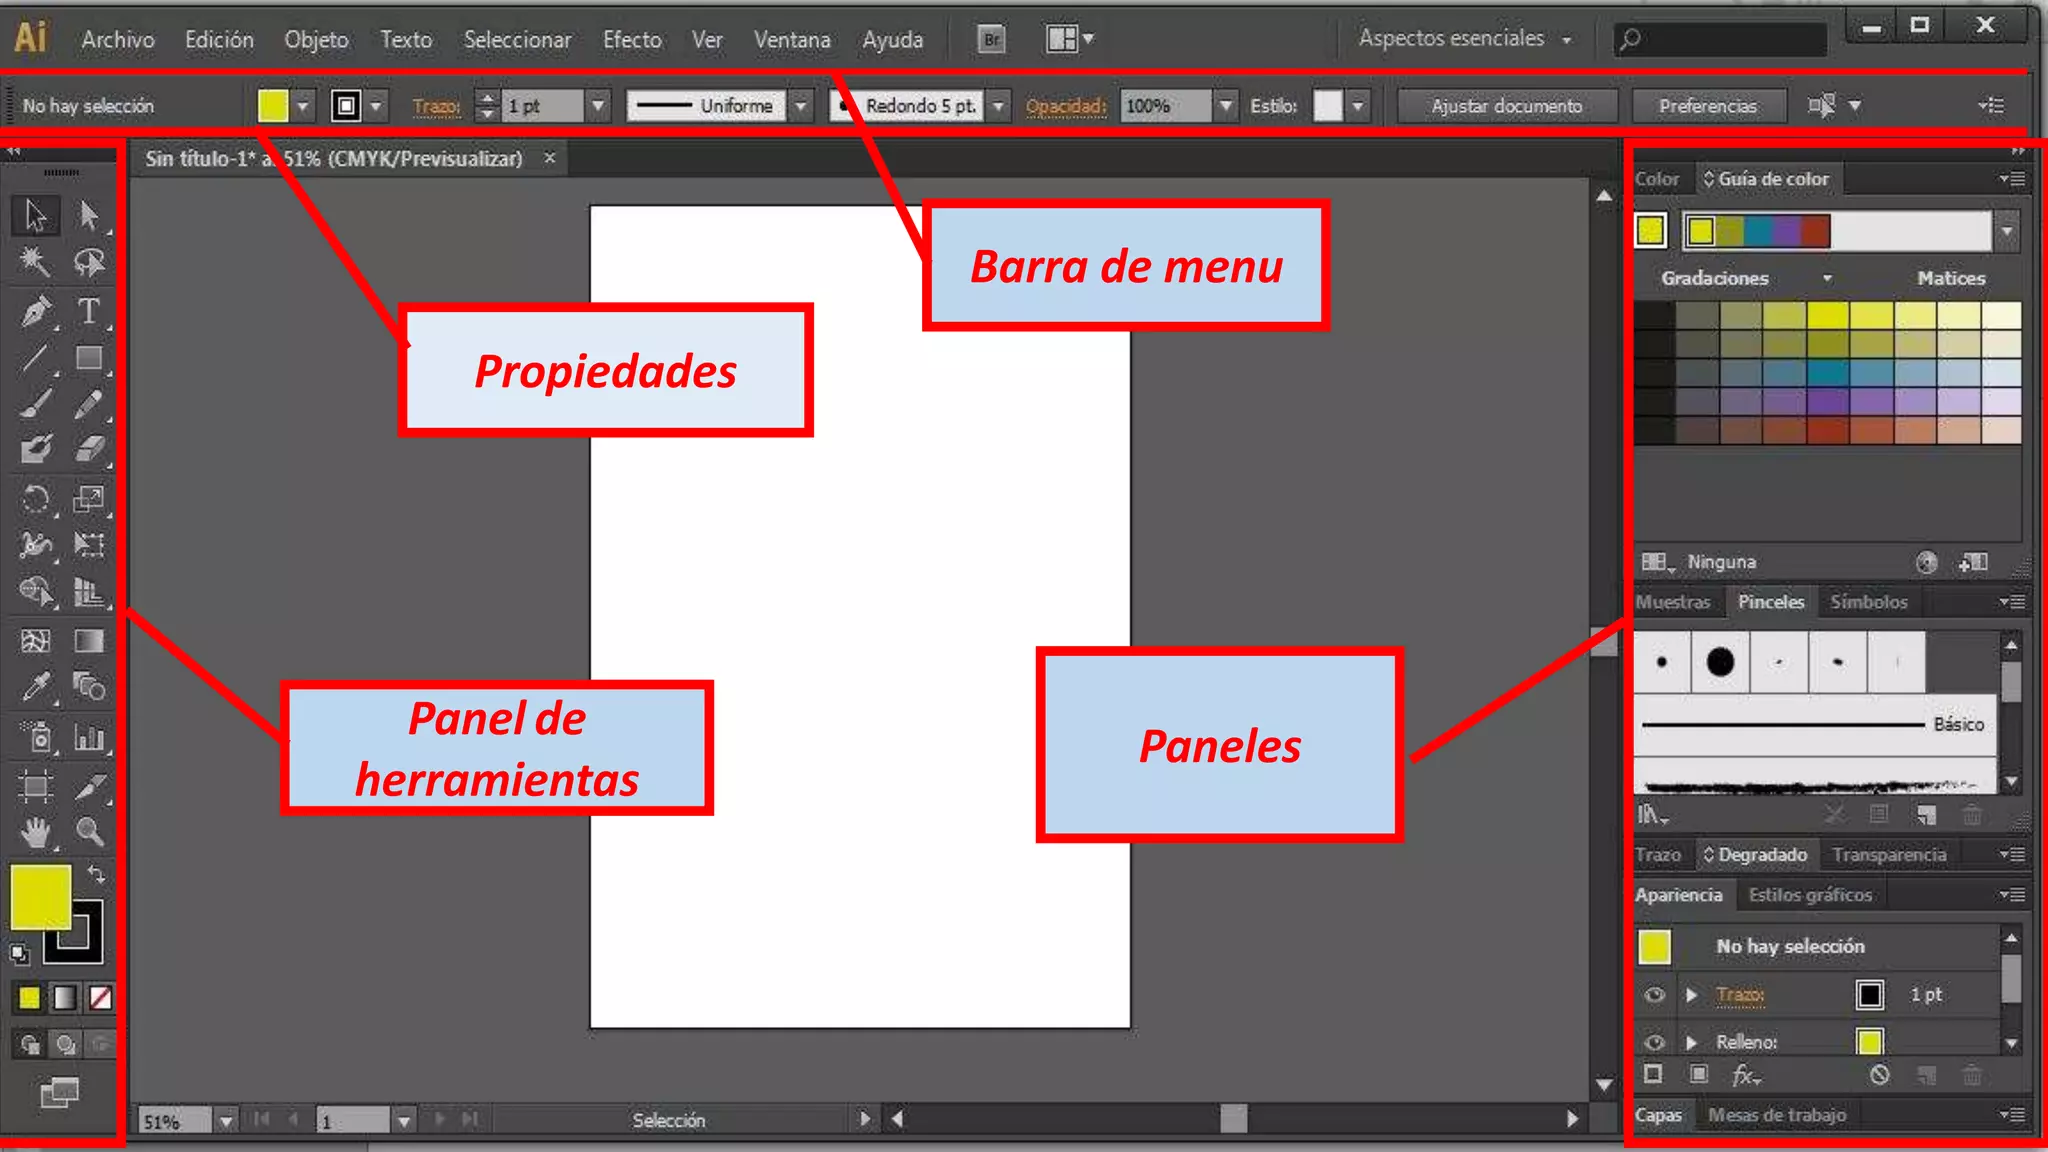Expand the Trazo row in Apariencia panel
The height and width of the screenshot is (1152, 2048).
[x=1691, y=995]
